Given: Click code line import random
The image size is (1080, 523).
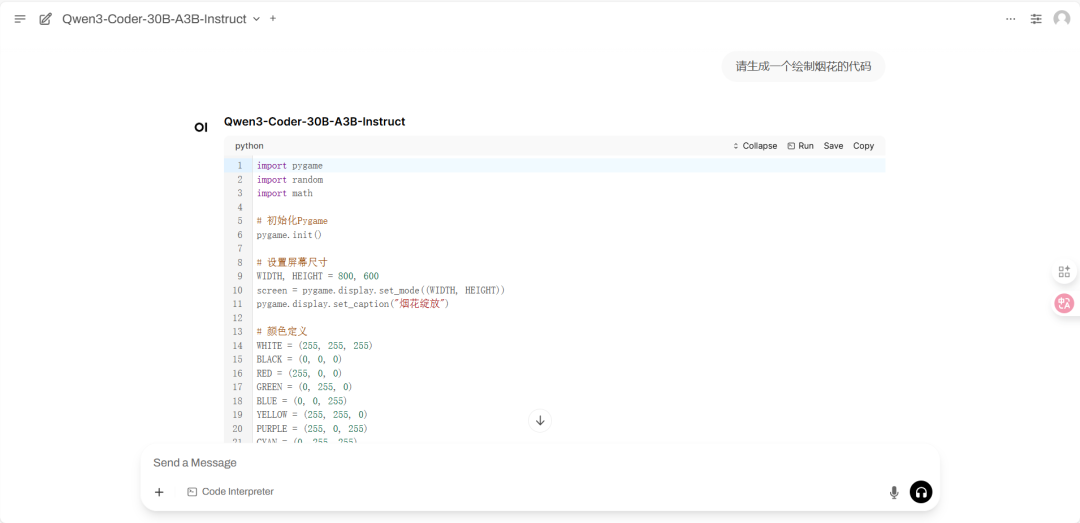Looking at the screenshot, I should click(290, 180).
